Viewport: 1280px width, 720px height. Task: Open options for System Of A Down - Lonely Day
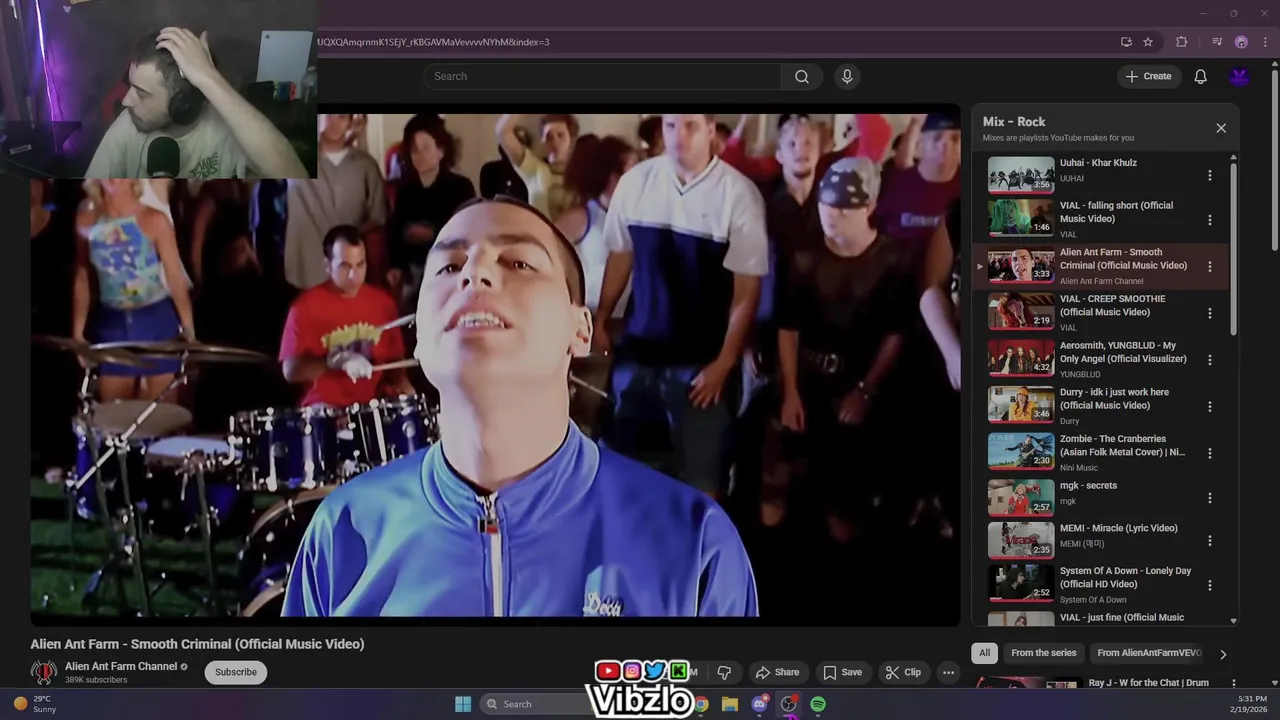(1209, 585)
